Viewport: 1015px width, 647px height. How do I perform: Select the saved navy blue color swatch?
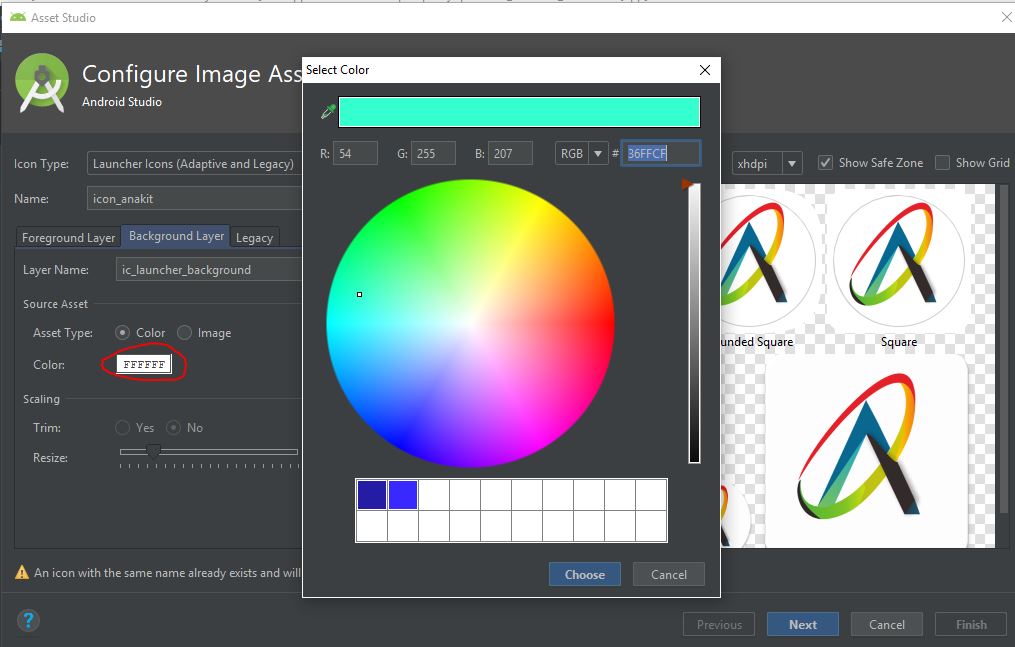[x=370, y=494]
